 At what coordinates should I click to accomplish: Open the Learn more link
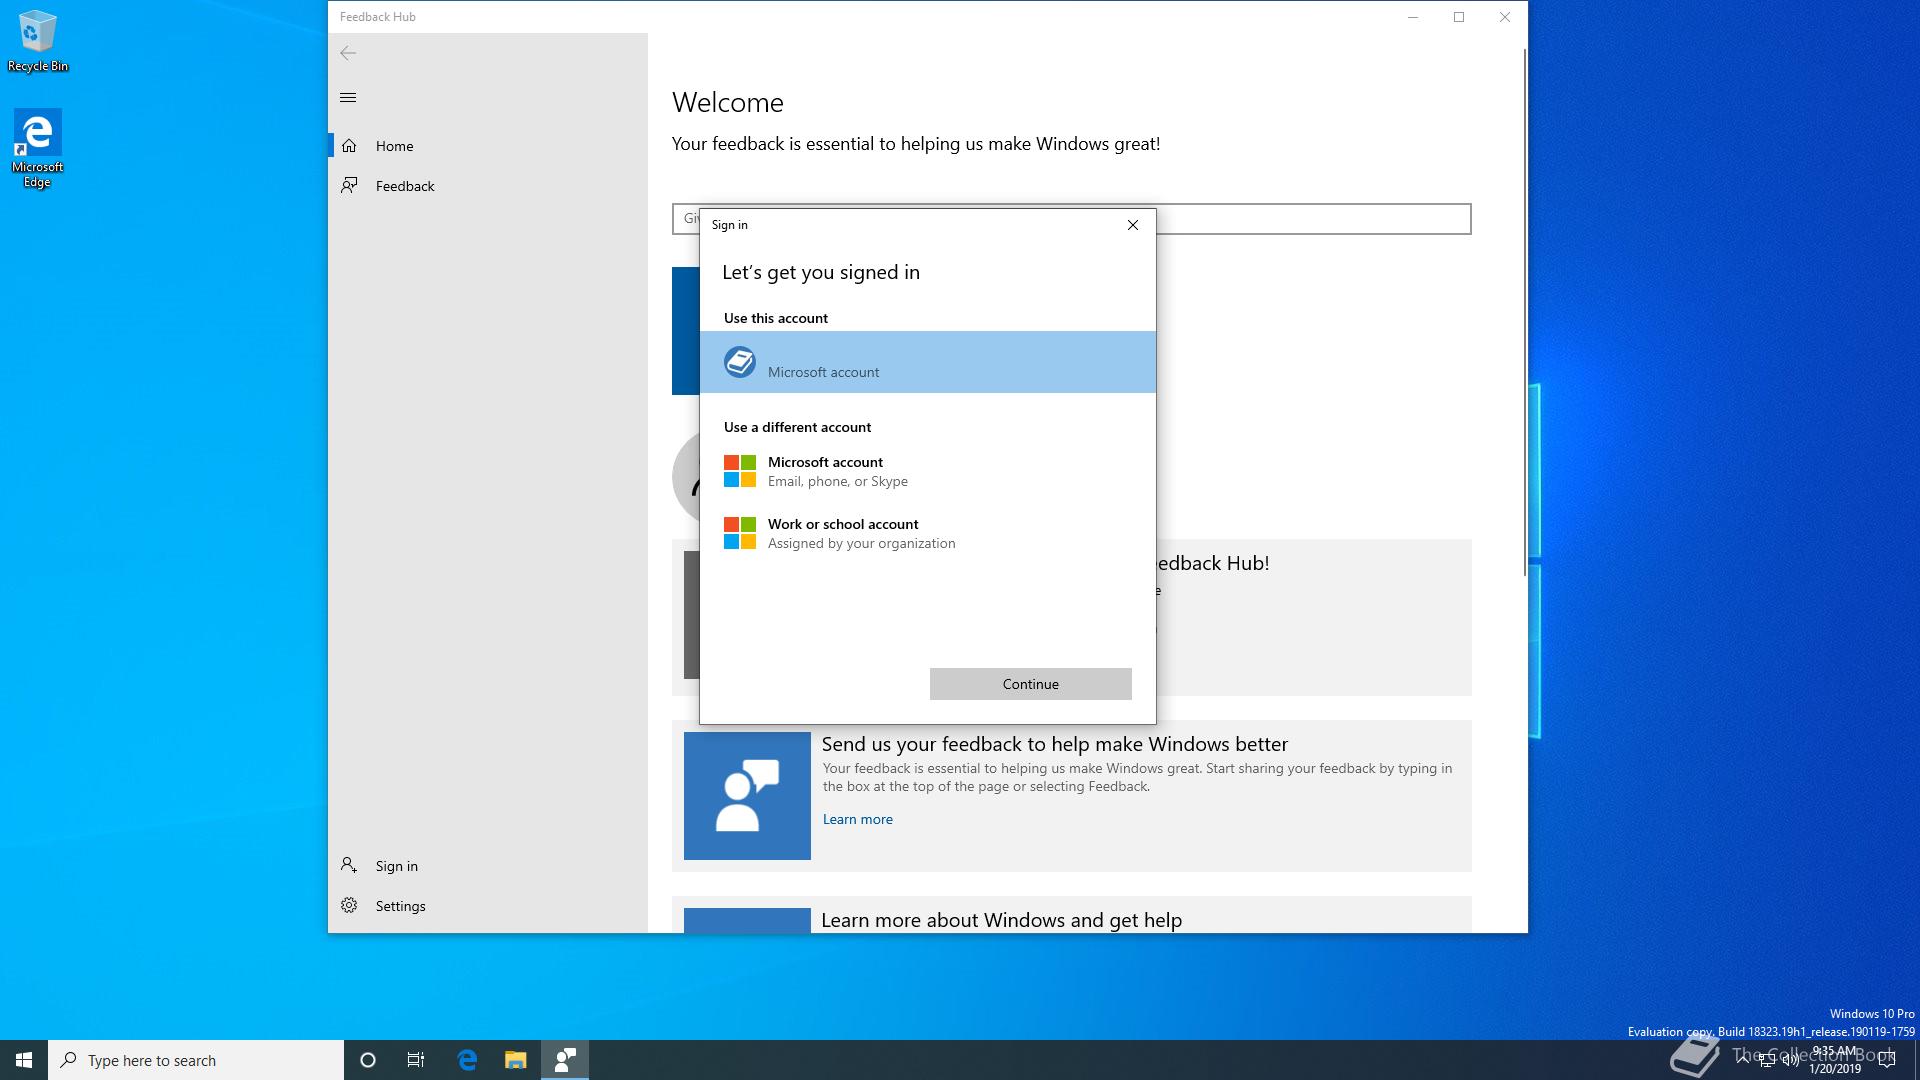(x=858, y=819)
